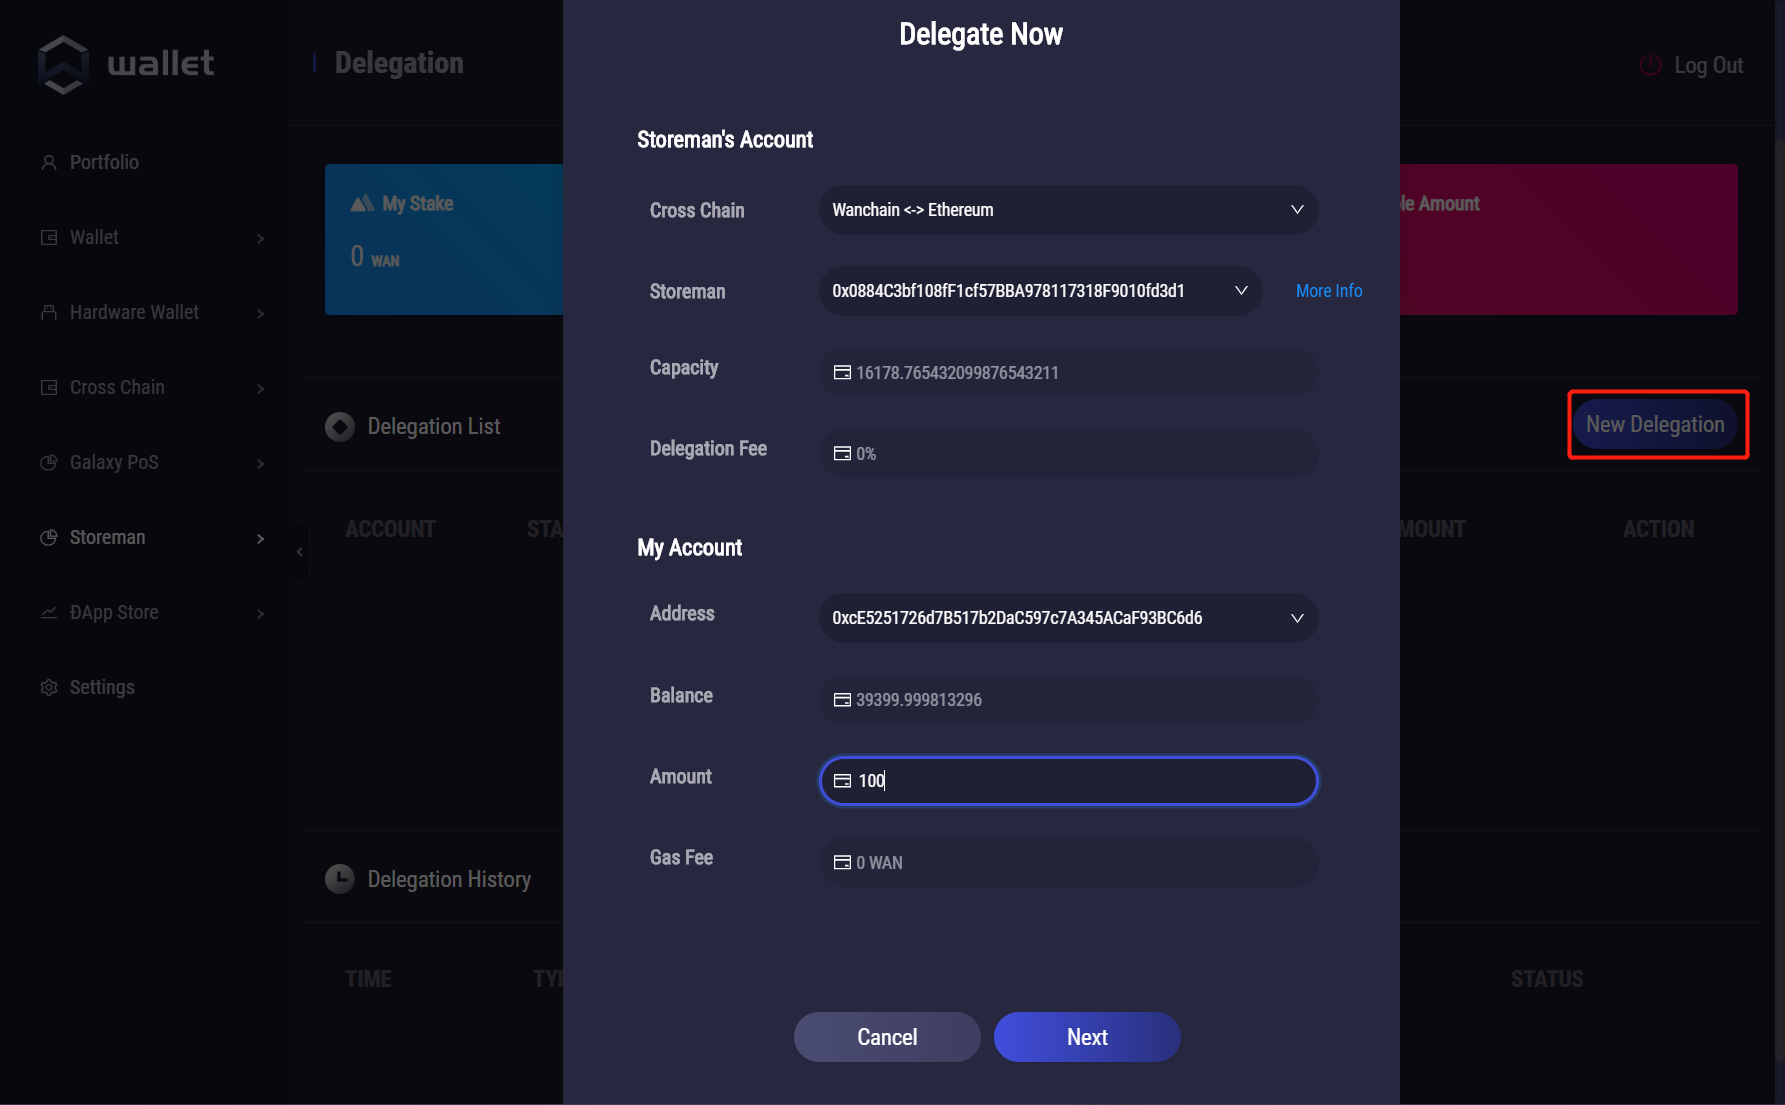Open the My Account Address dropdown
1785x1105 pixels.
[x=1068, y=618]
